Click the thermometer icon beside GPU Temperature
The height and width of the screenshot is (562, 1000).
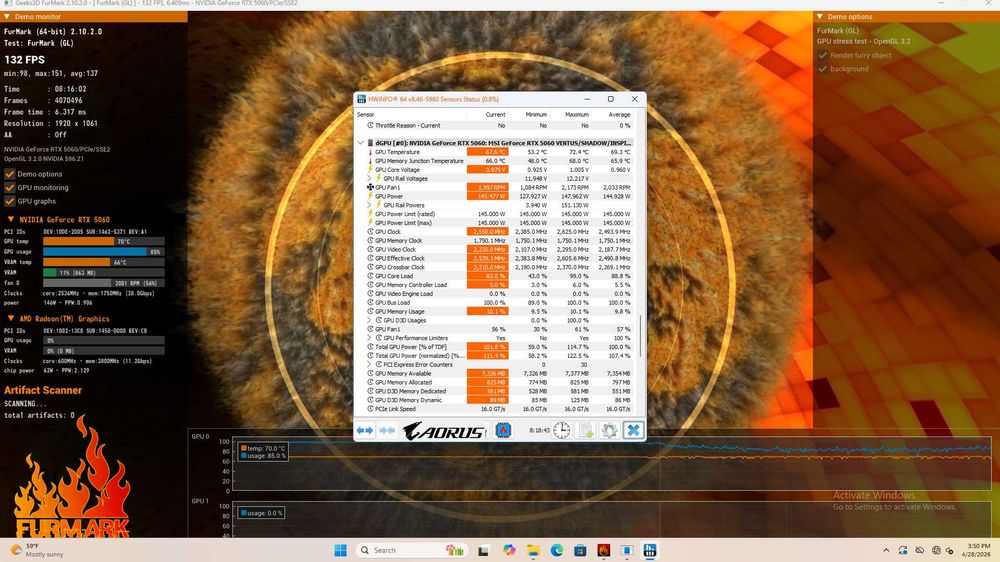(x=370, y=152)
